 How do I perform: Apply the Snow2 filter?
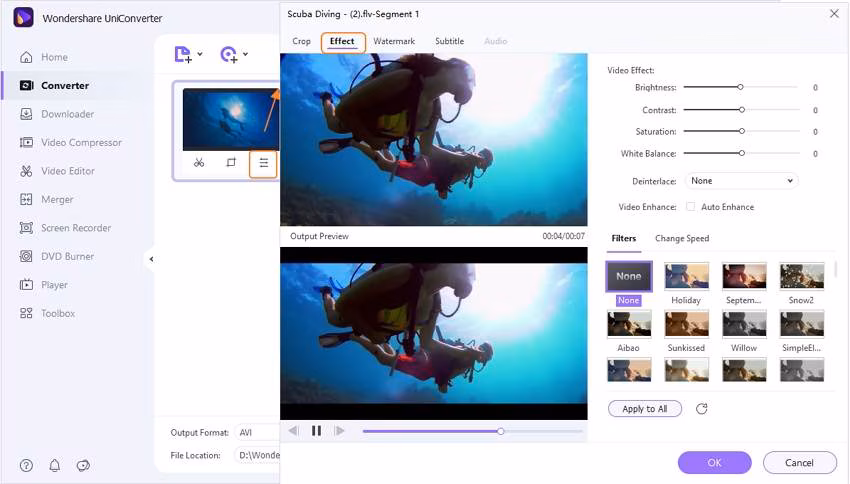(802, 276)
